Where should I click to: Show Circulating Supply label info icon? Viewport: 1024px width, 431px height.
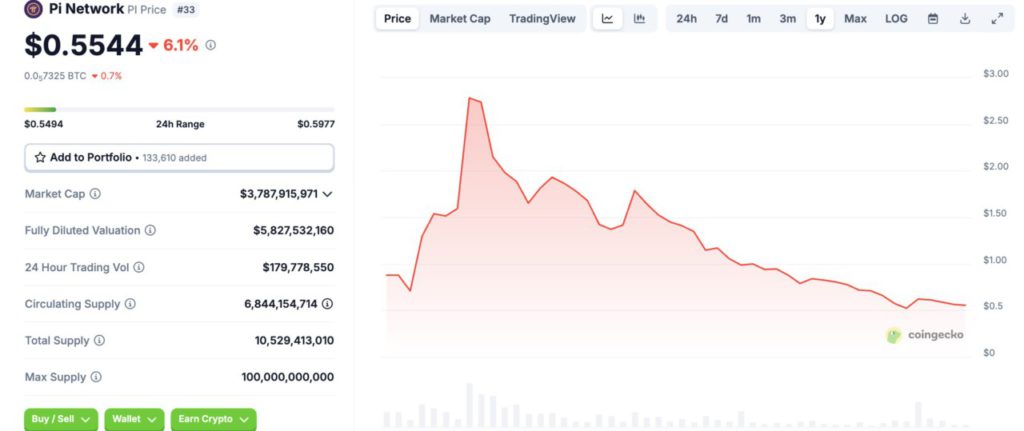click(x=130, y=304)
